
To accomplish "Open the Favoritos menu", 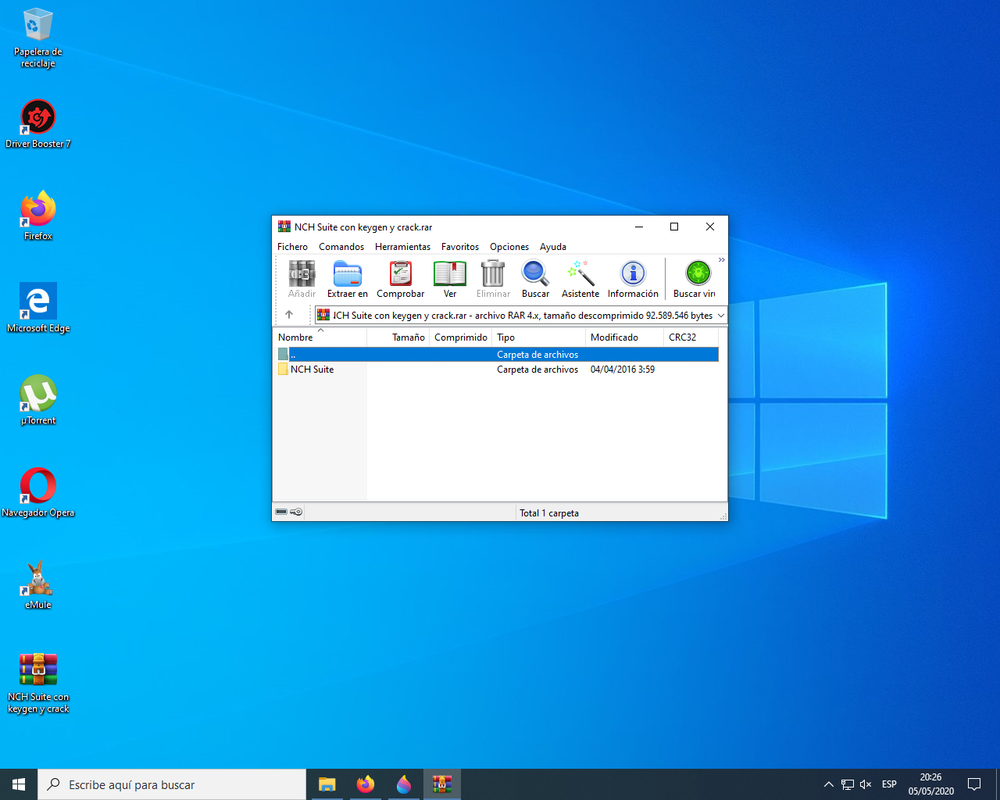I will [460, 246].
